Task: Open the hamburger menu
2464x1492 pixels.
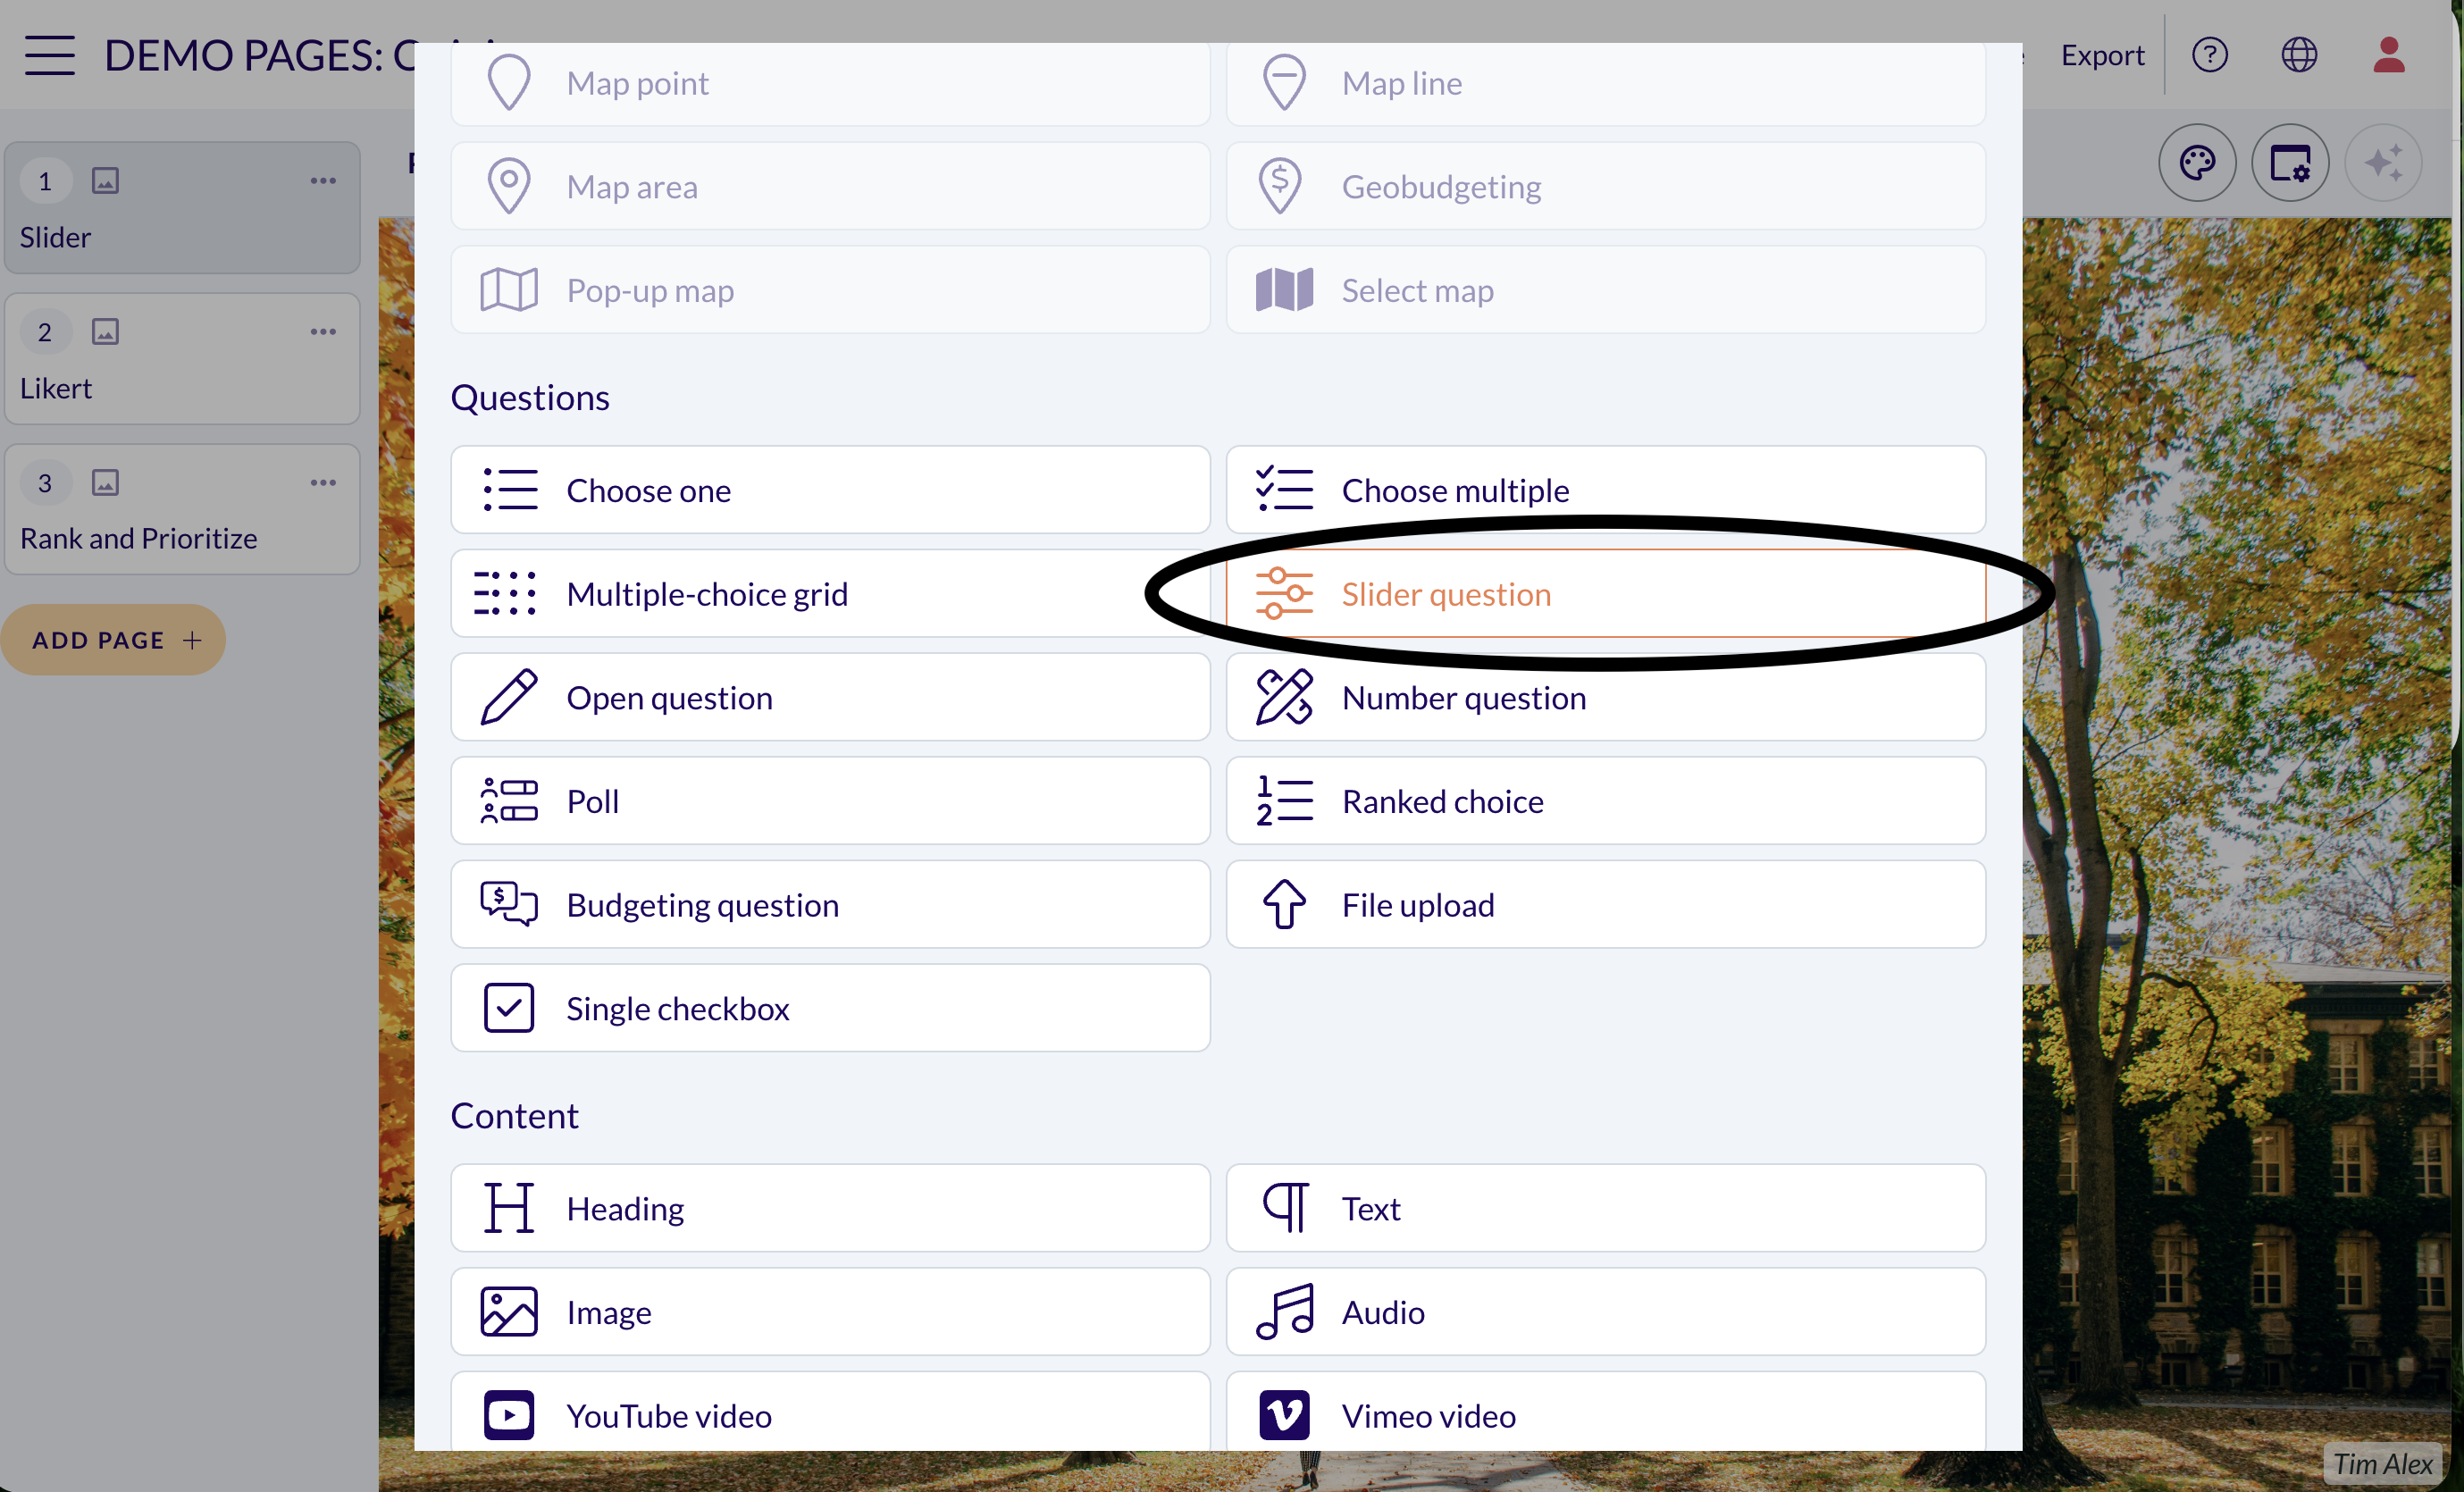Action: click(x=50, y=55)
